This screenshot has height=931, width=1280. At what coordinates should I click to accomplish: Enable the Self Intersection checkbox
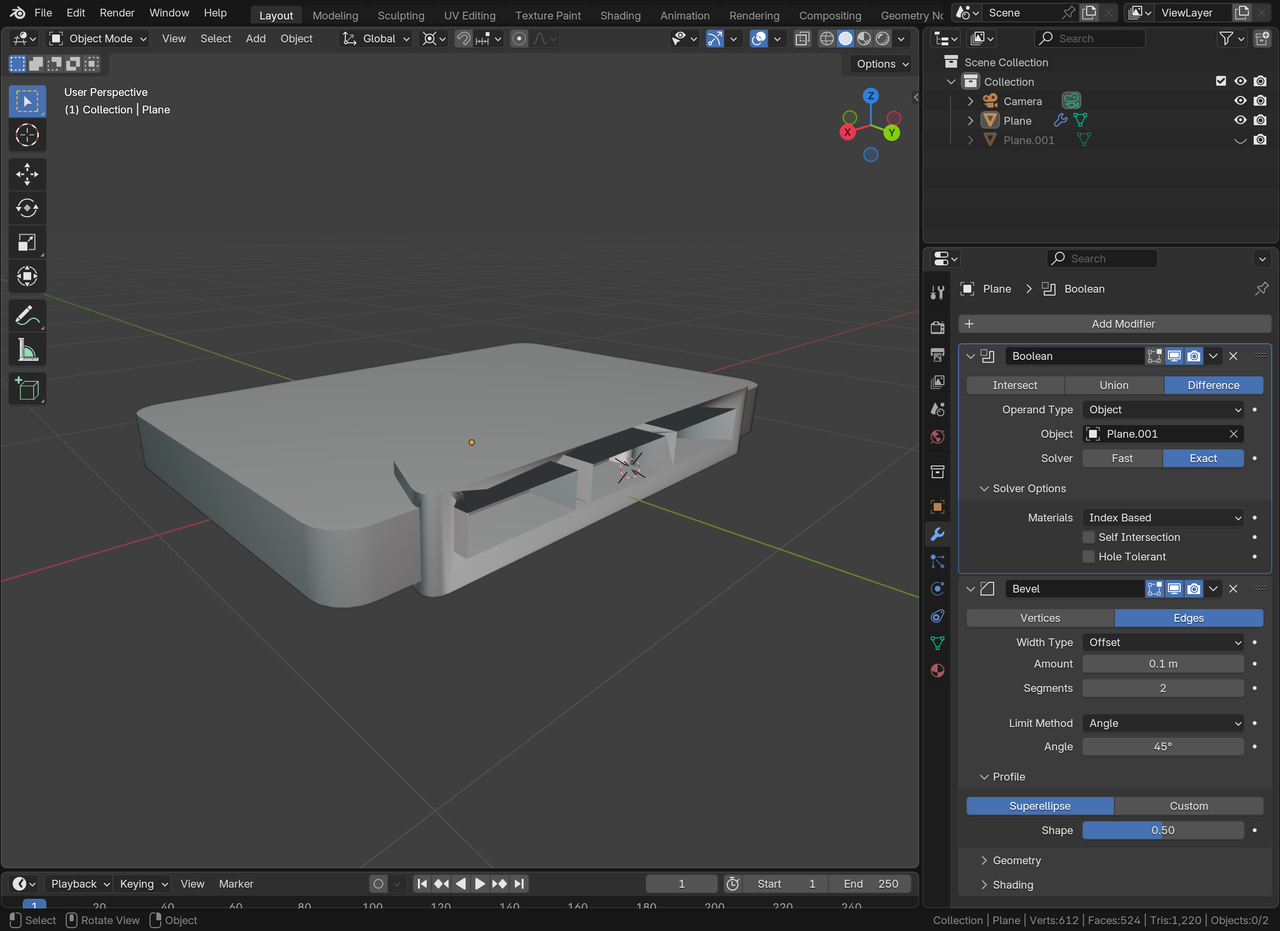pos(1088,537)
